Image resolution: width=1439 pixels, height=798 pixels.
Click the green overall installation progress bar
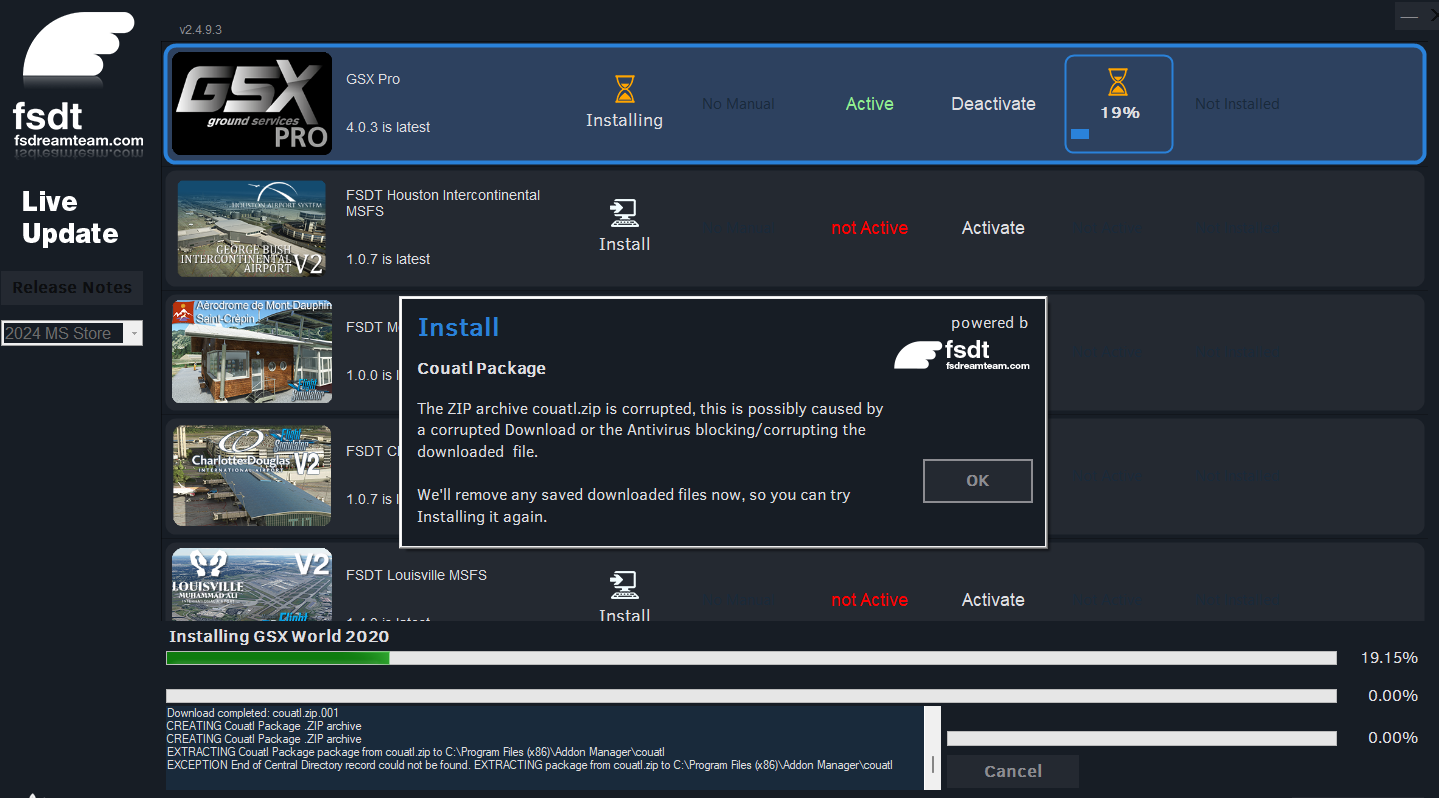click(751, 658)
